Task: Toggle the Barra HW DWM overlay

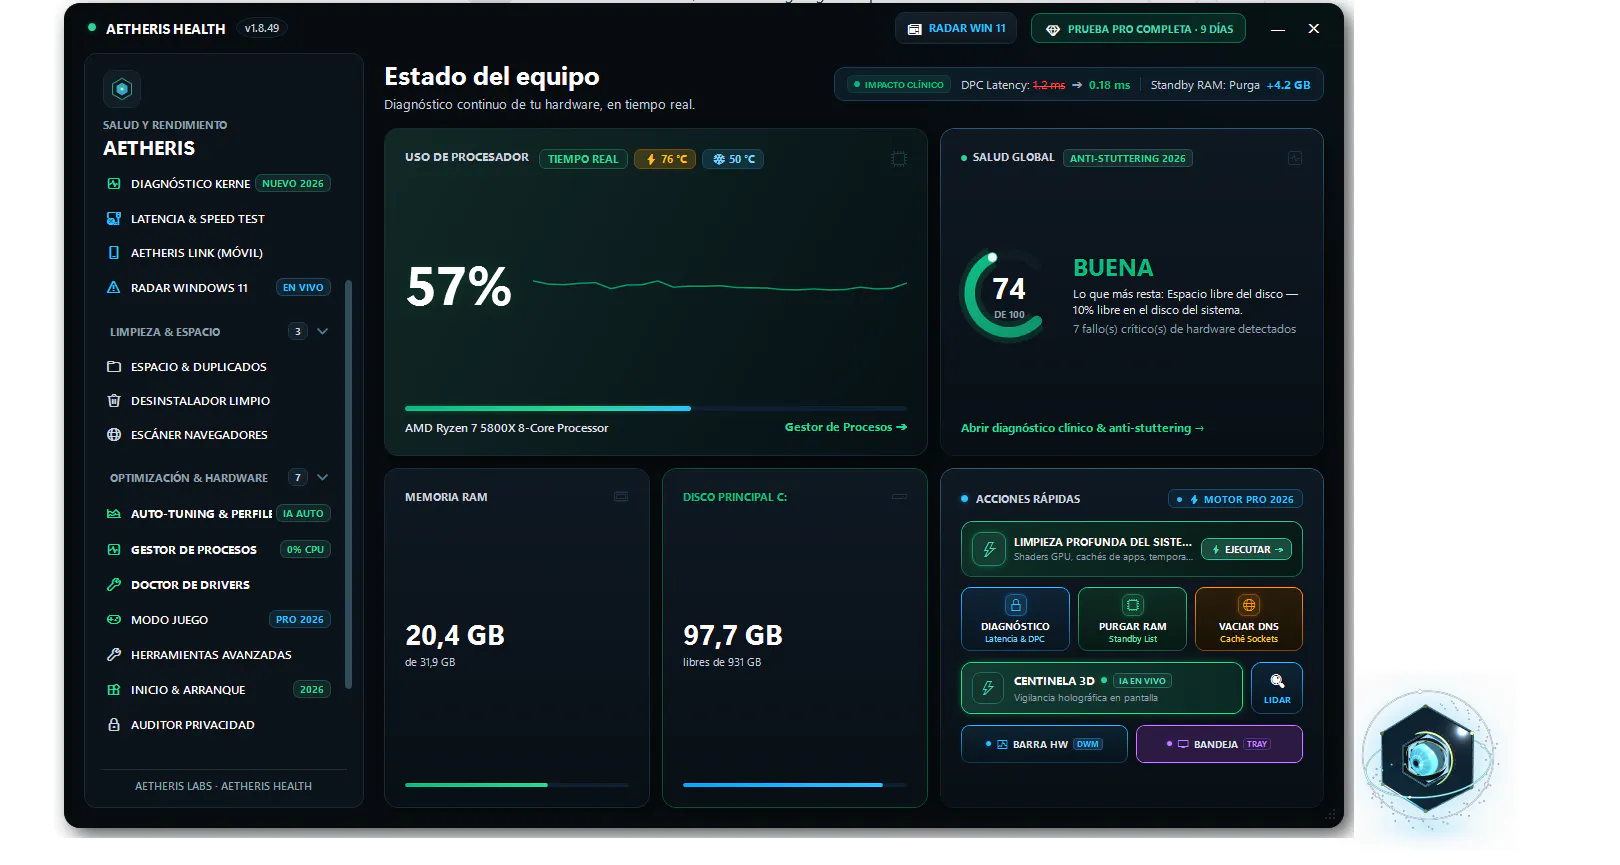Action: click(x=1044, y=744)
